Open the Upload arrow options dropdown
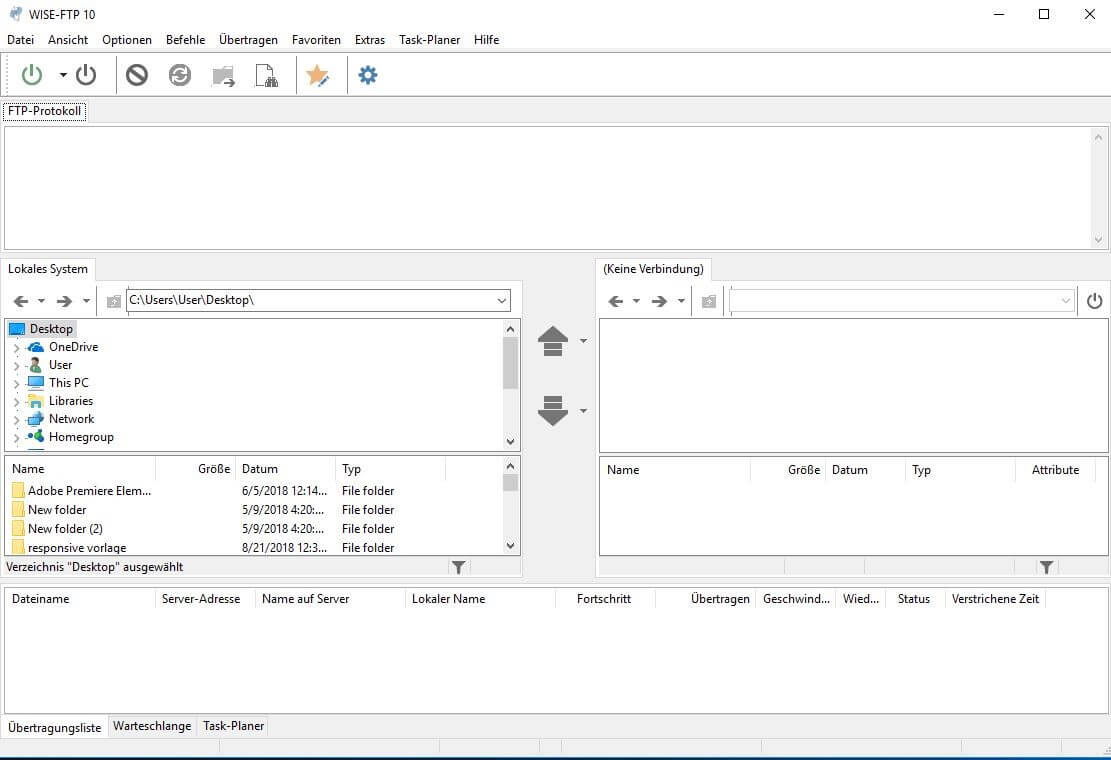This screenshot has height=760, width=1111. tap(583, 341)
